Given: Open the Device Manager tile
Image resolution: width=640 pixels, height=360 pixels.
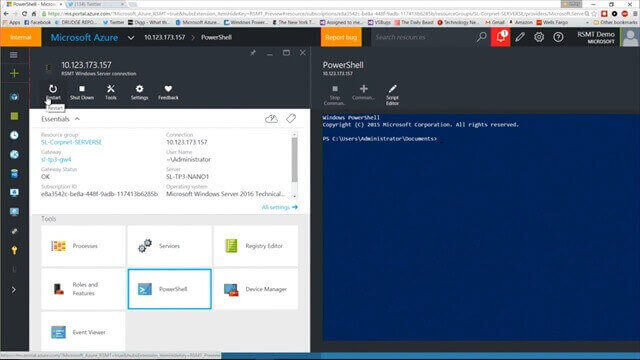Looking at the screenshot, I should pos(256,289).
